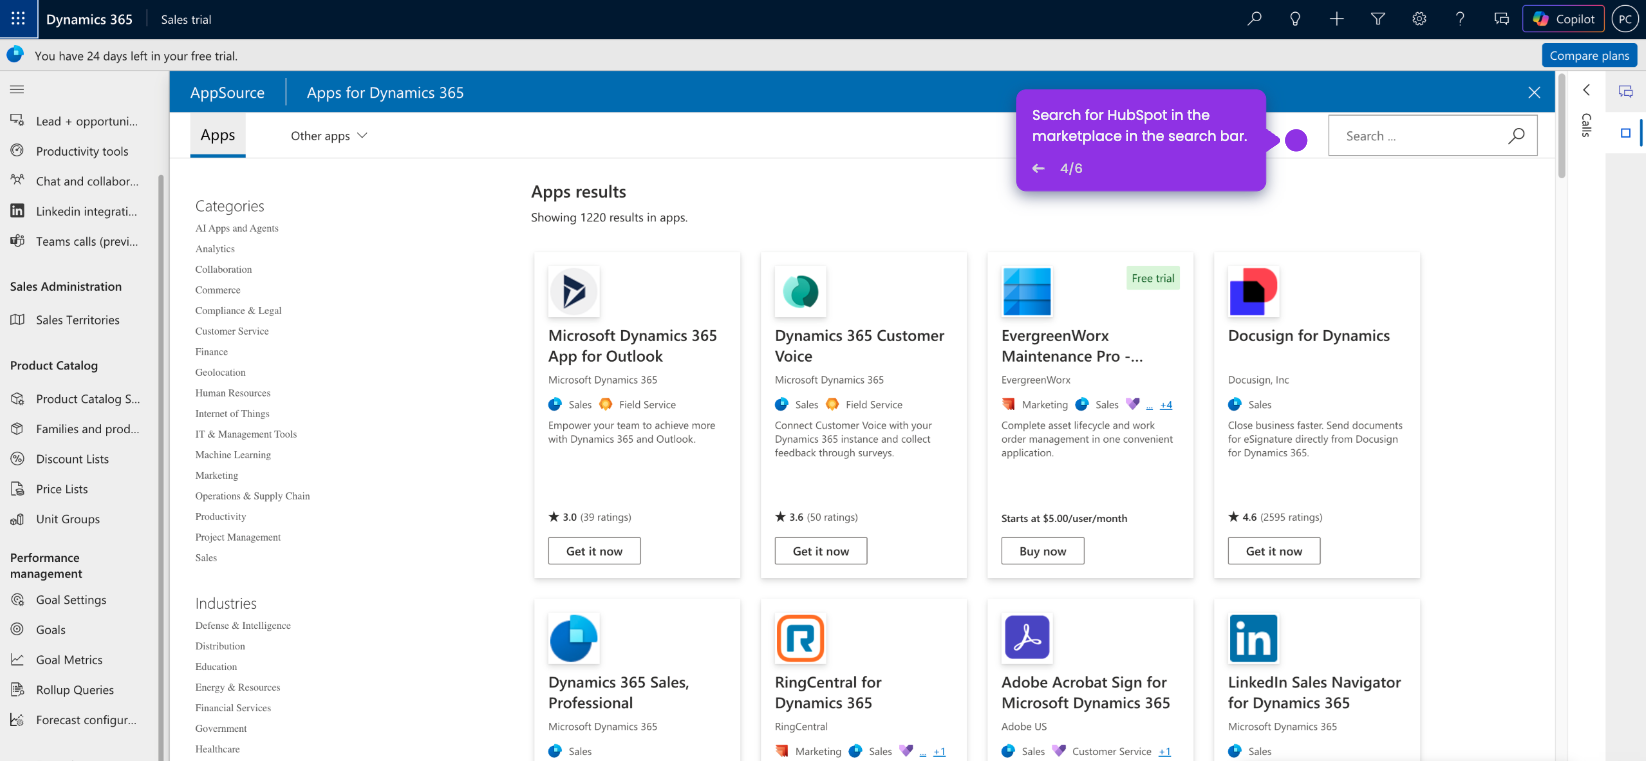Viewport: 1646px width, 761px height.
Task: Open Lead + opportunity in sidebar
Action: pyautogui.click(x=74, y=121)
